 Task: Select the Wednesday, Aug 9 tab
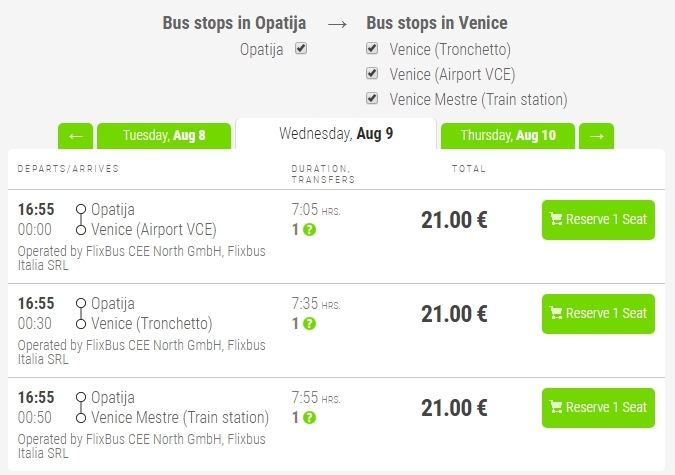(x=336, y=134)
